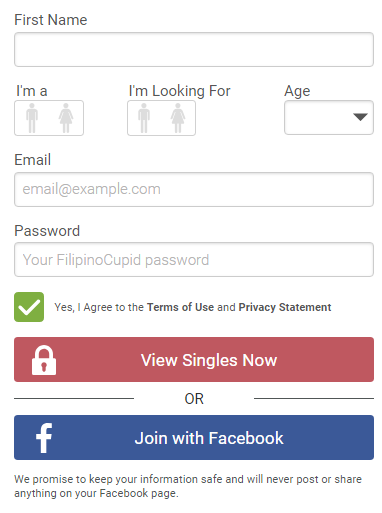The width and height of the screenshot is (382, 513).
Task: Open the Privacy Statement link
Action: (285, 307)
